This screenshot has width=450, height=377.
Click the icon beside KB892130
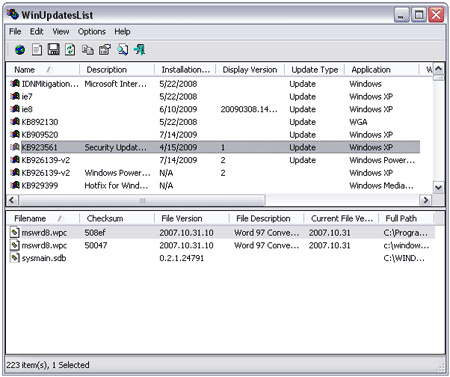point(15,121)
